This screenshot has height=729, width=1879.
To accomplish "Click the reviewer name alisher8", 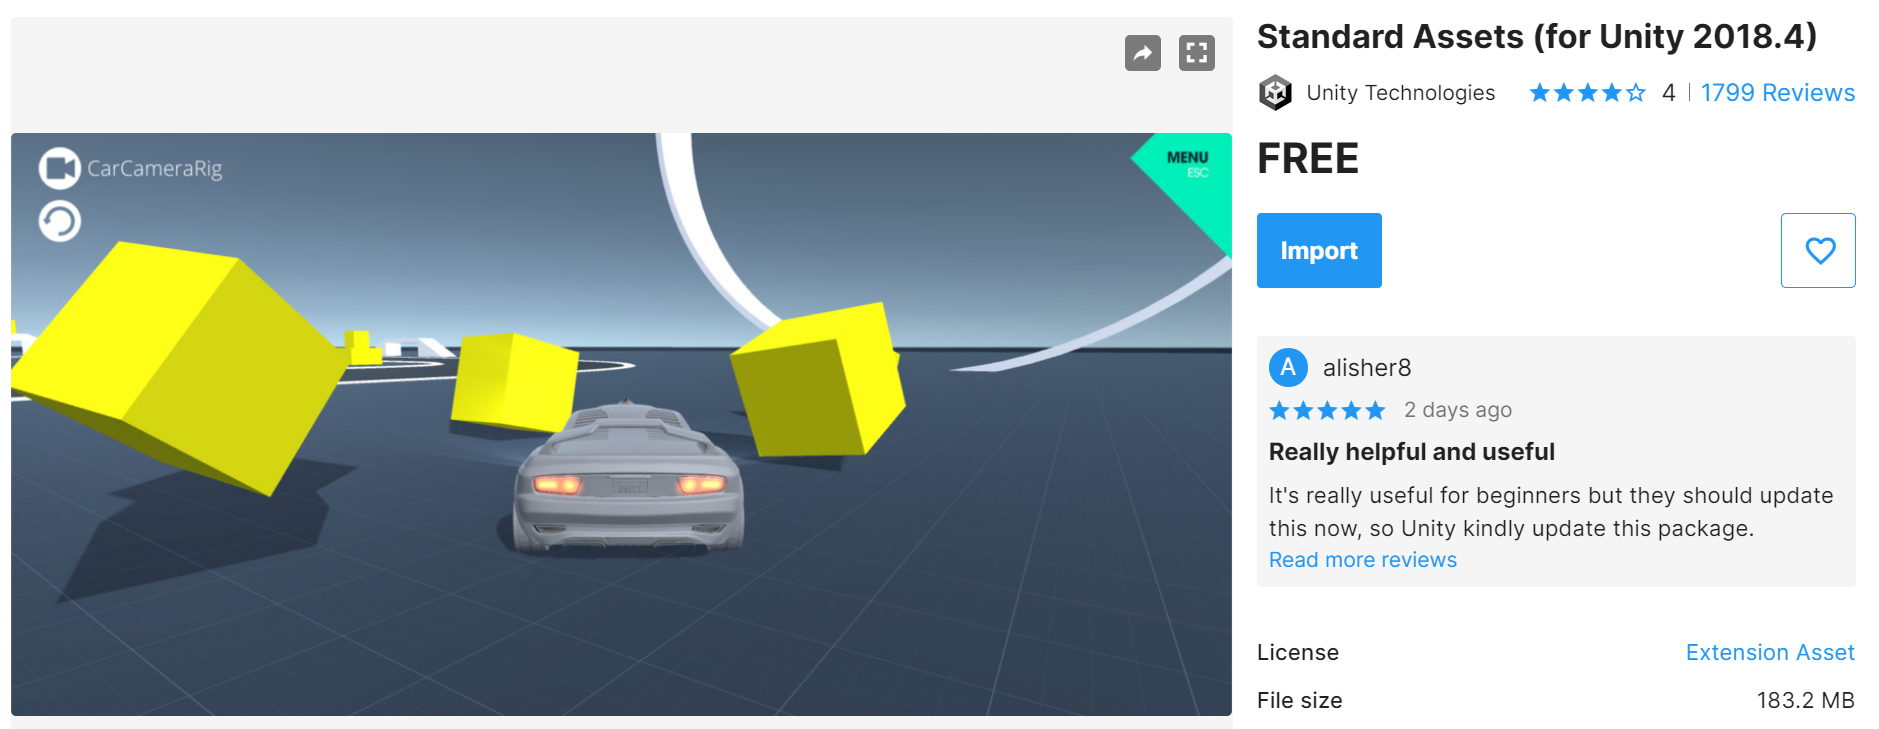I will coord(1366,368).
